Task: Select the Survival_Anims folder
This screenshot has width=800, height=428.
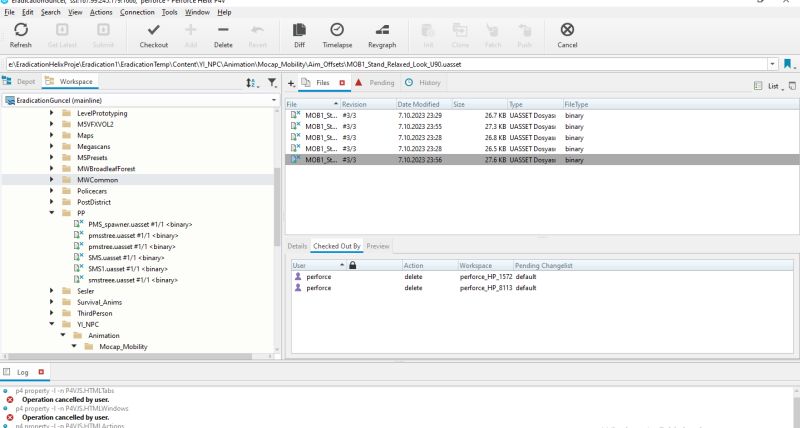Action: (x=99, y=302)
